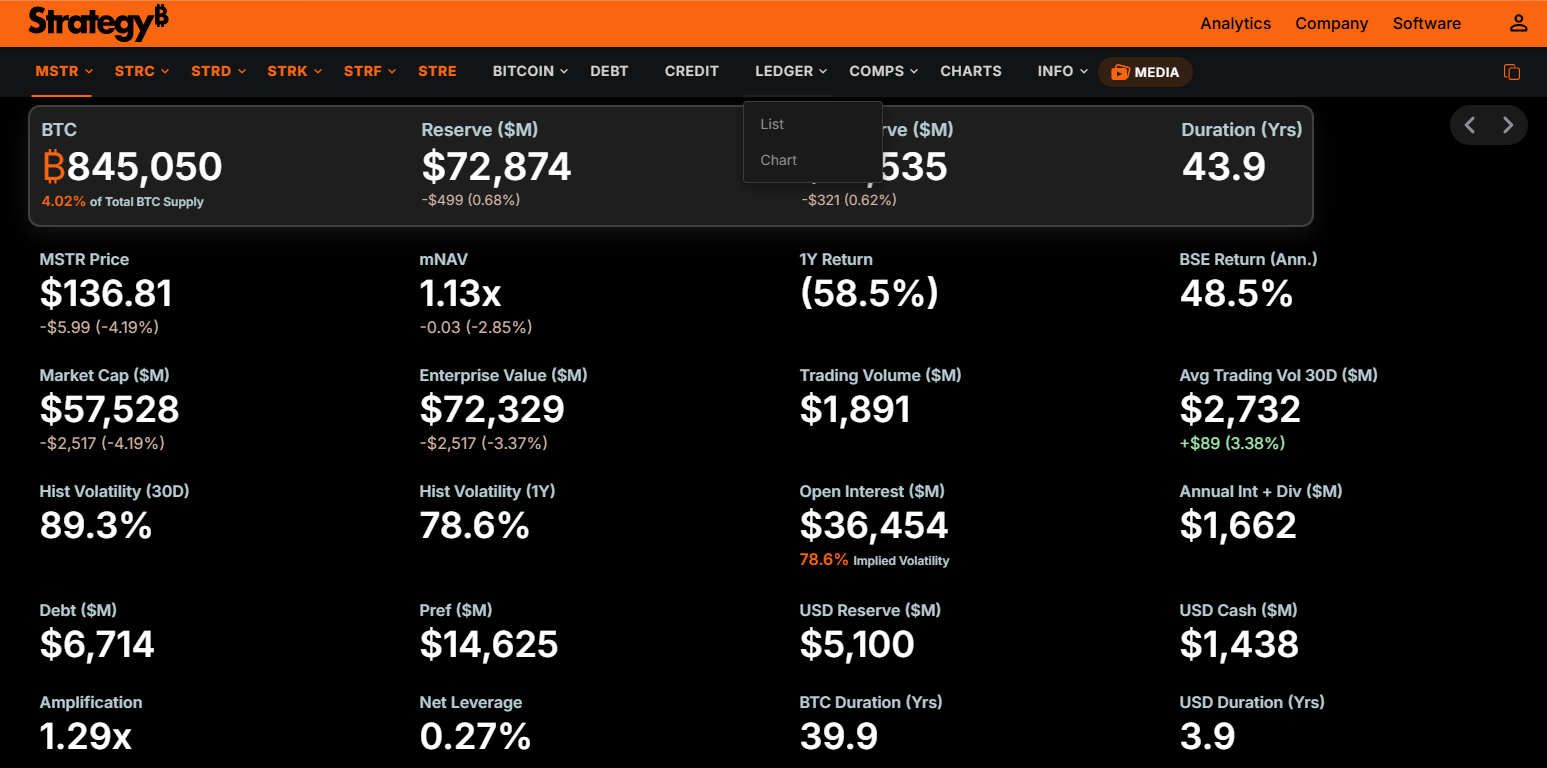Screen dimensions: 1547x768
Task: Open the user account icon
Action: pos(1518,23)
